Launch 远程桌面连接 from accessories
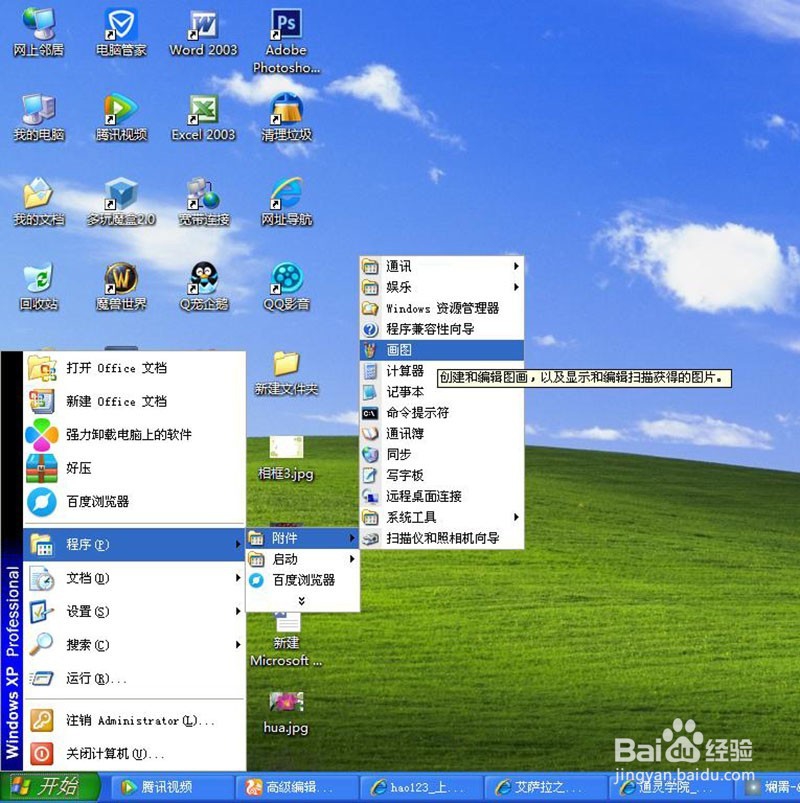The height and width of the screenshot is (803, 800). point(442,496)
